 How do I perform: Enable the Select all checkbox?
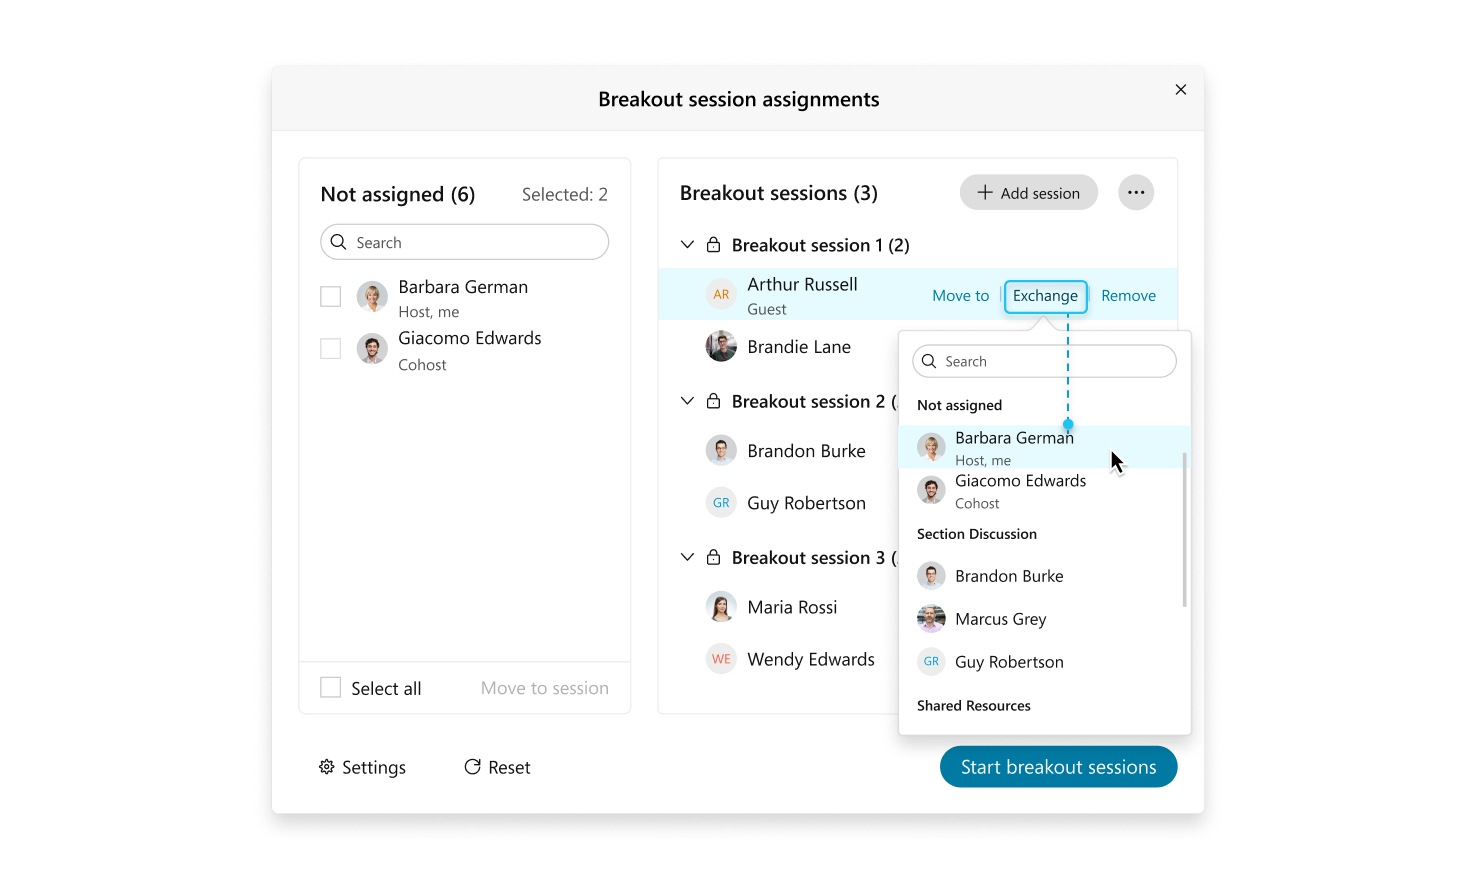coord(330,687)
